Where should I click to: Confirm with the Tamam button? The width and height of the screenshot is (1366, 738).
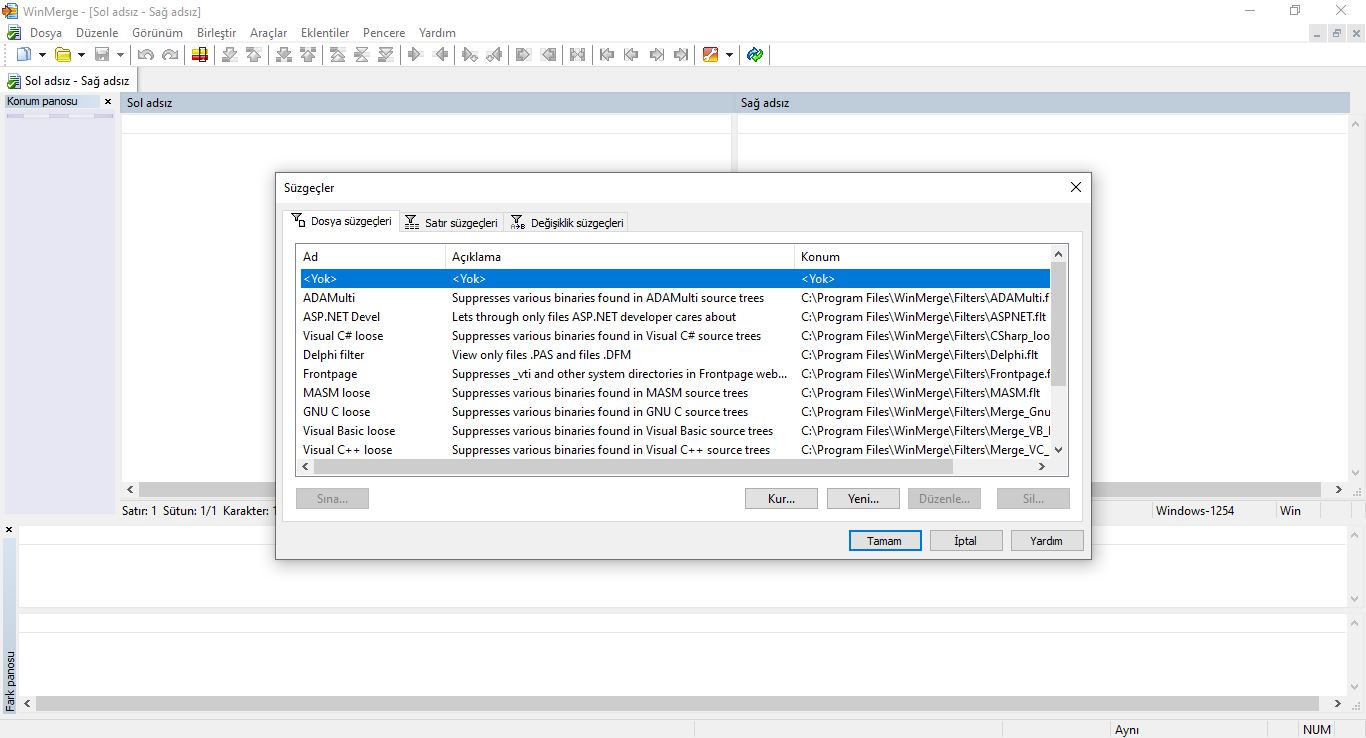pyautogui.click(x=884, y=540)
